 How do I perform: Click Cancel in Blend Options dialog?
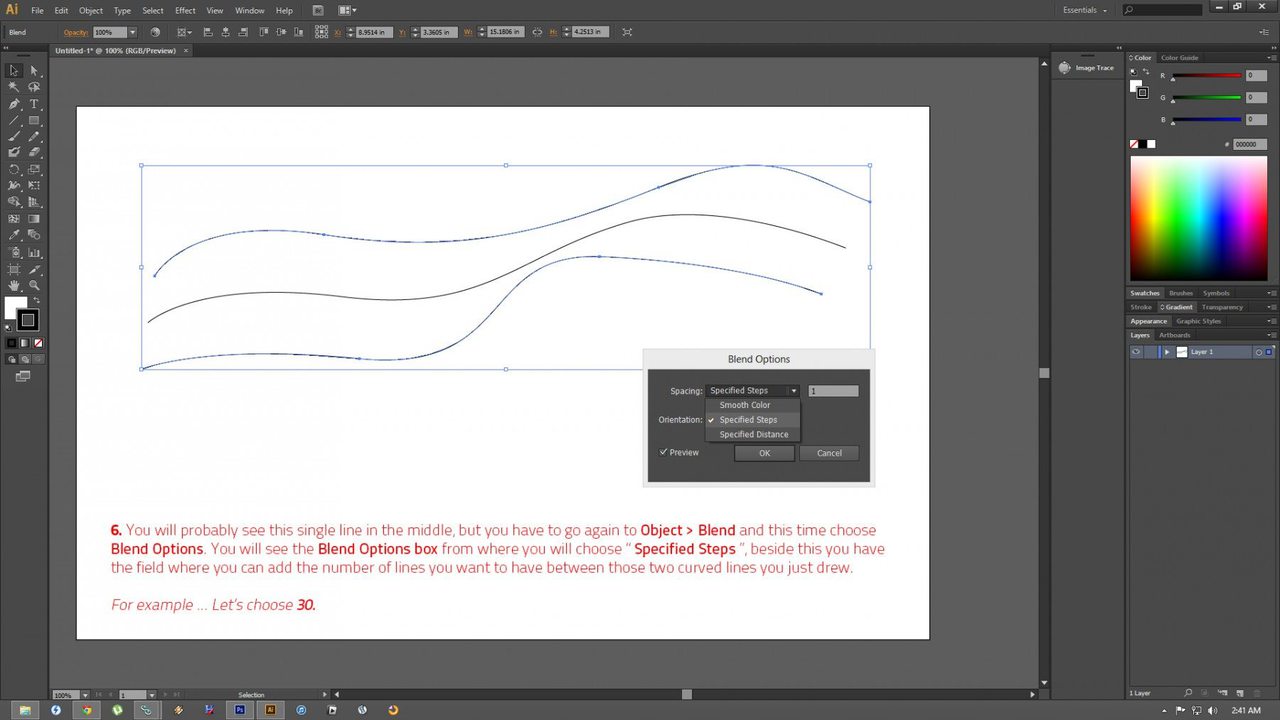click(829, 453)
